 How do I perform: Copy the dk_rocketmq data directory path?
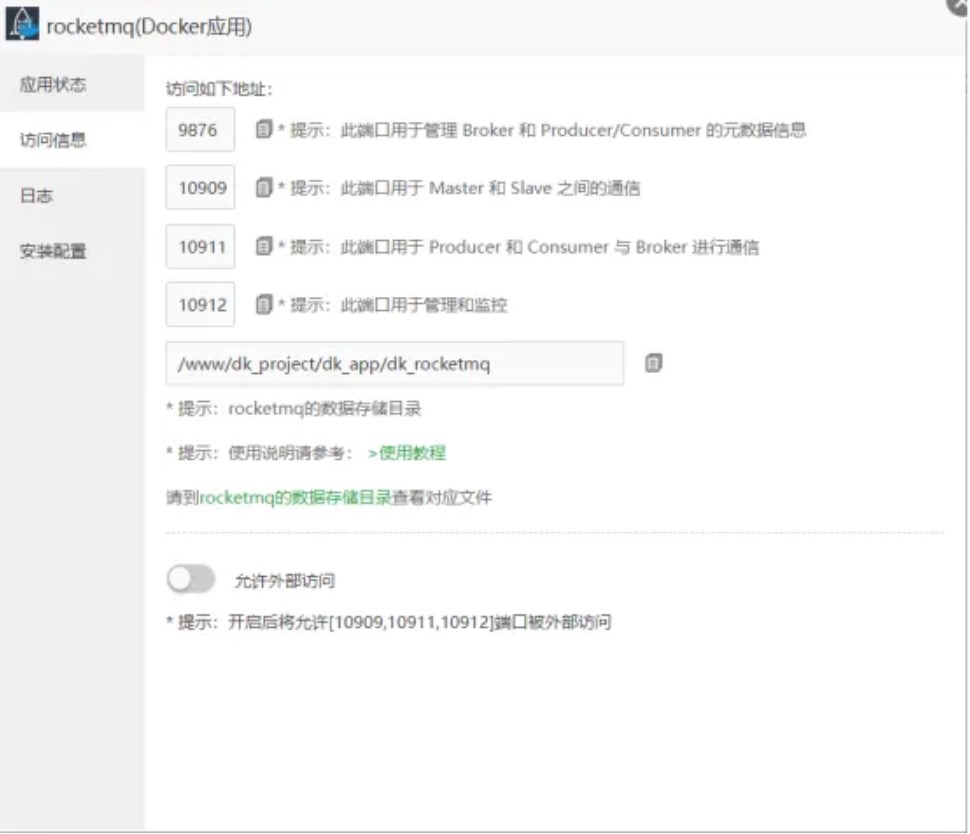(x=653, y=363)
